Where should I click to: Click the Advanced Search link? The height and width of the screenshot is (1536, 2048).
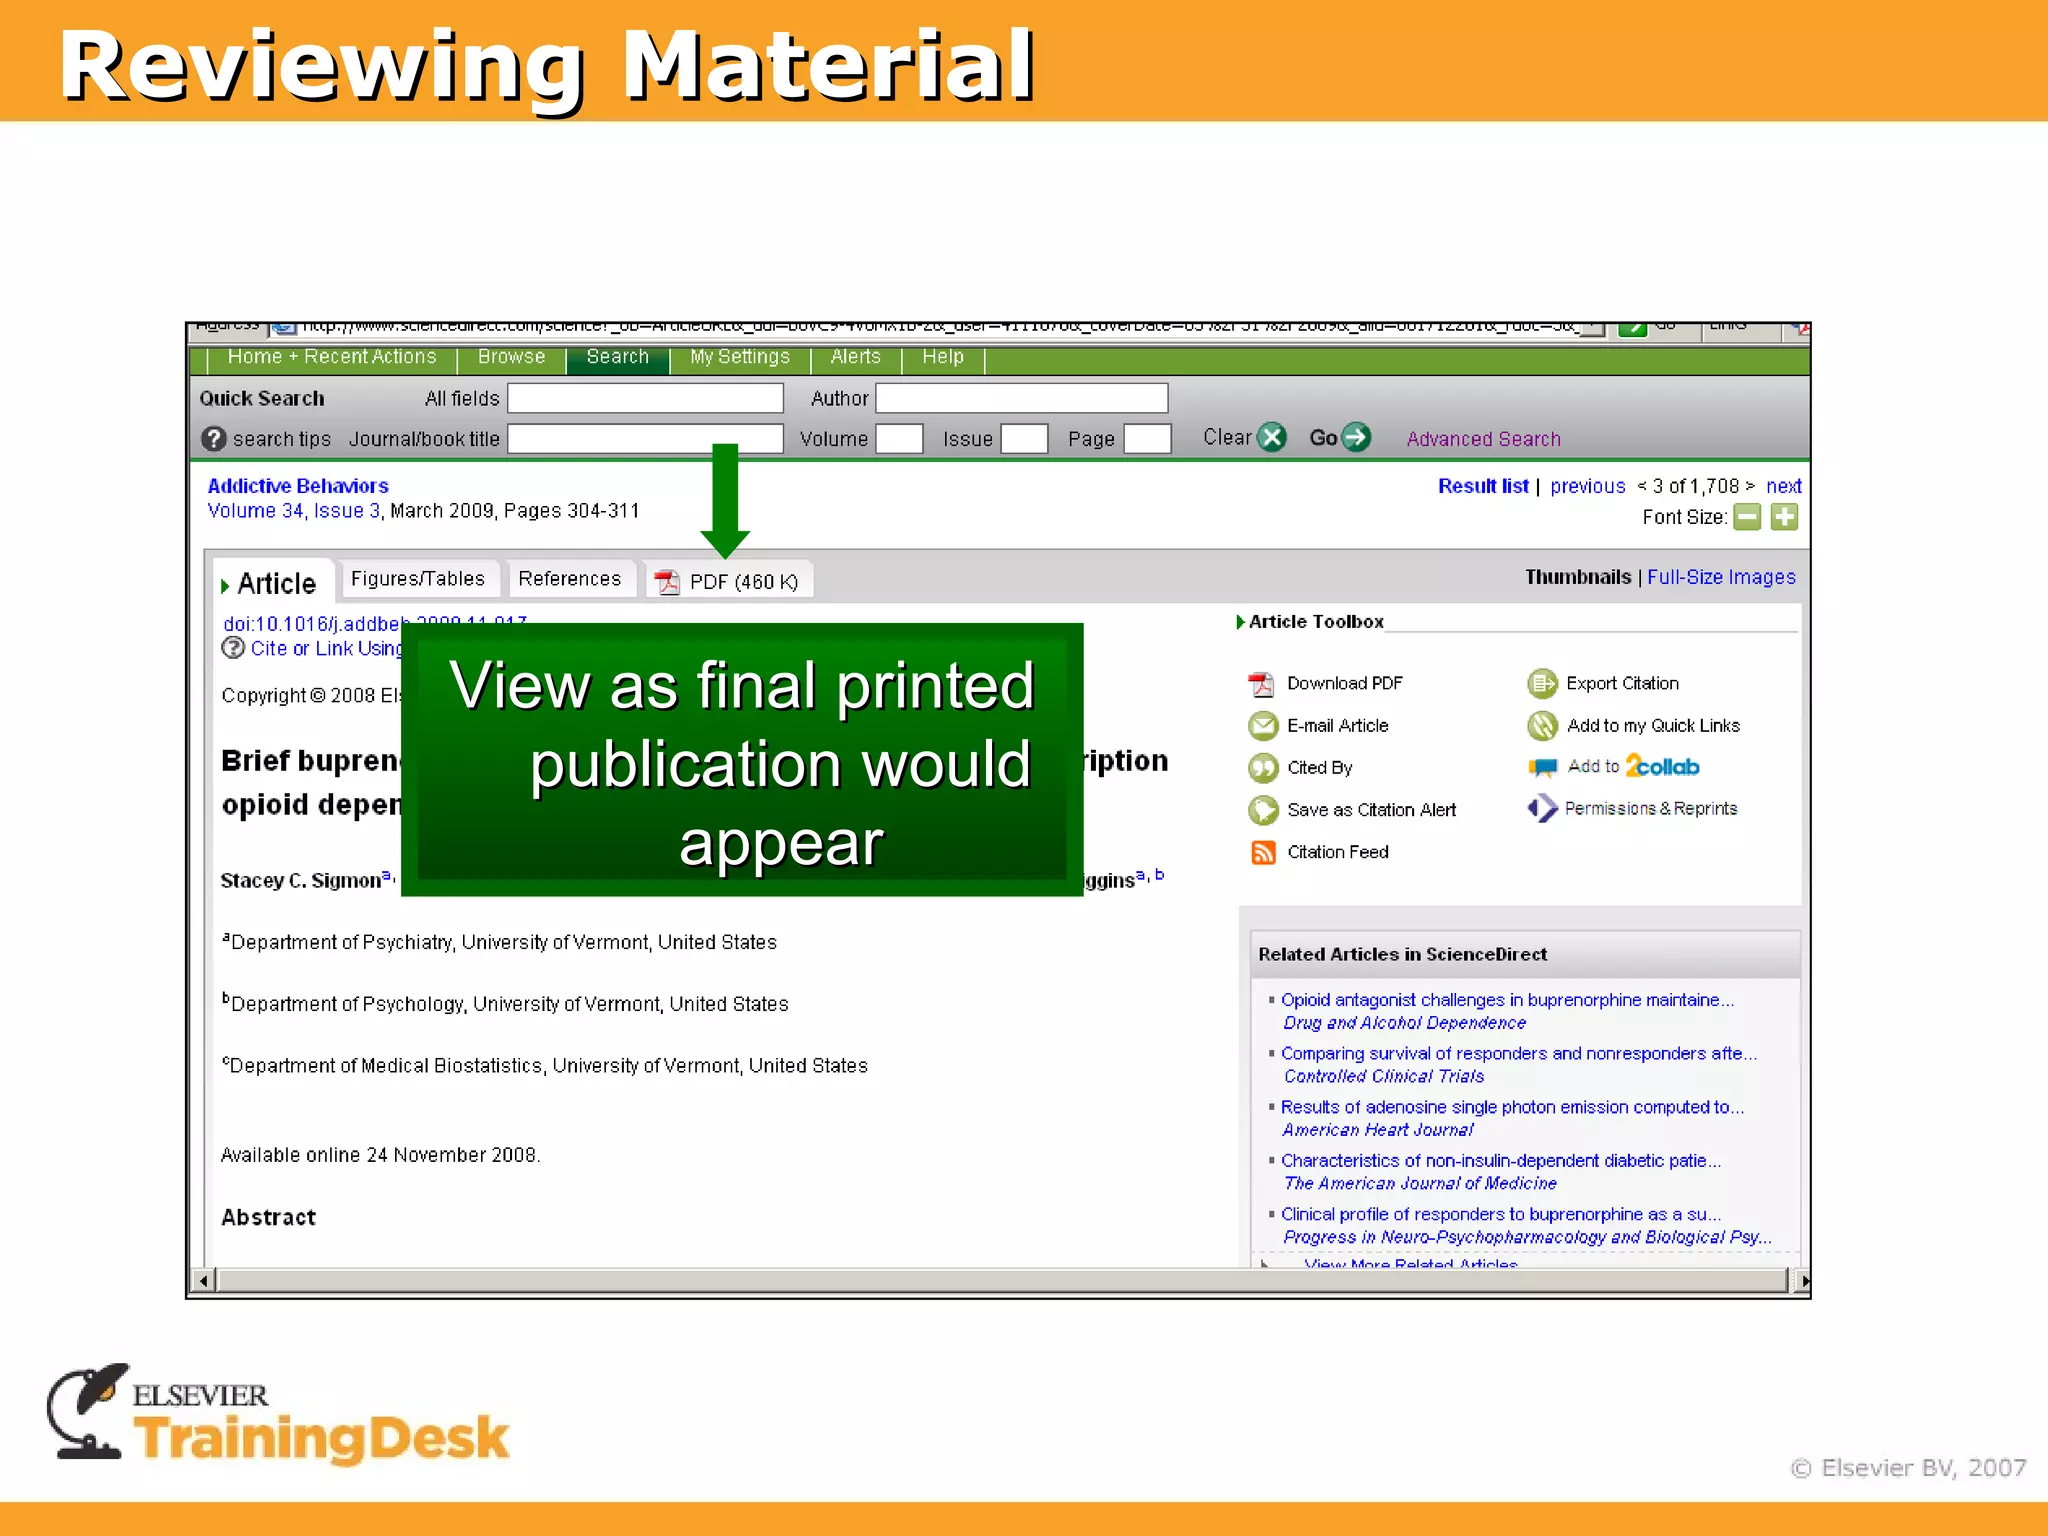pyautogui.click(x=1484, y=439)
